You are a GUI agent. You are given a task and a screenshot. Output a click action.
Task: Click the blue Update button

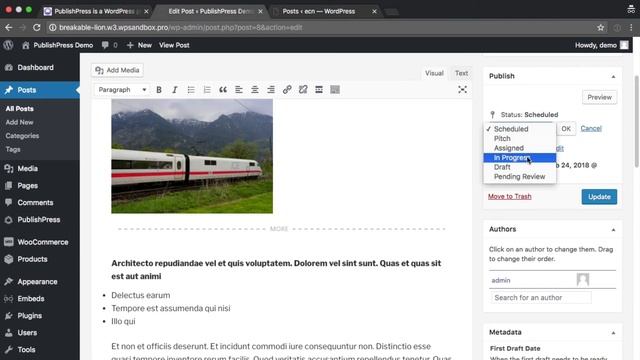(599, 197)
